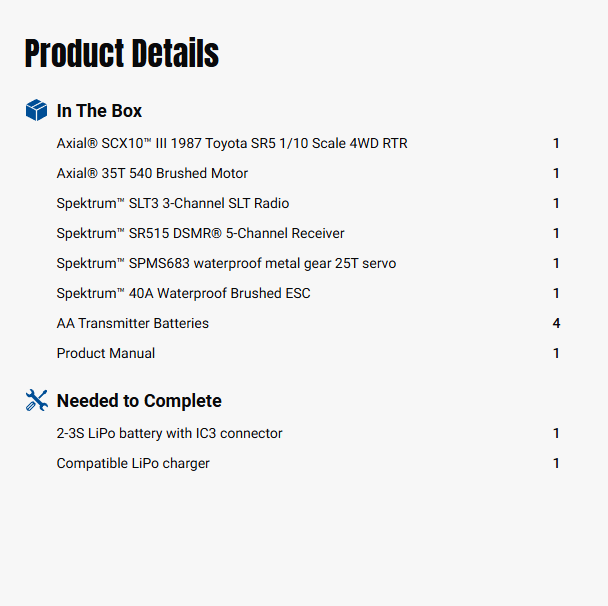
Task: Click the Axial SCX10 III Toyota SR5 item
Action: click(x=232, y=144)
